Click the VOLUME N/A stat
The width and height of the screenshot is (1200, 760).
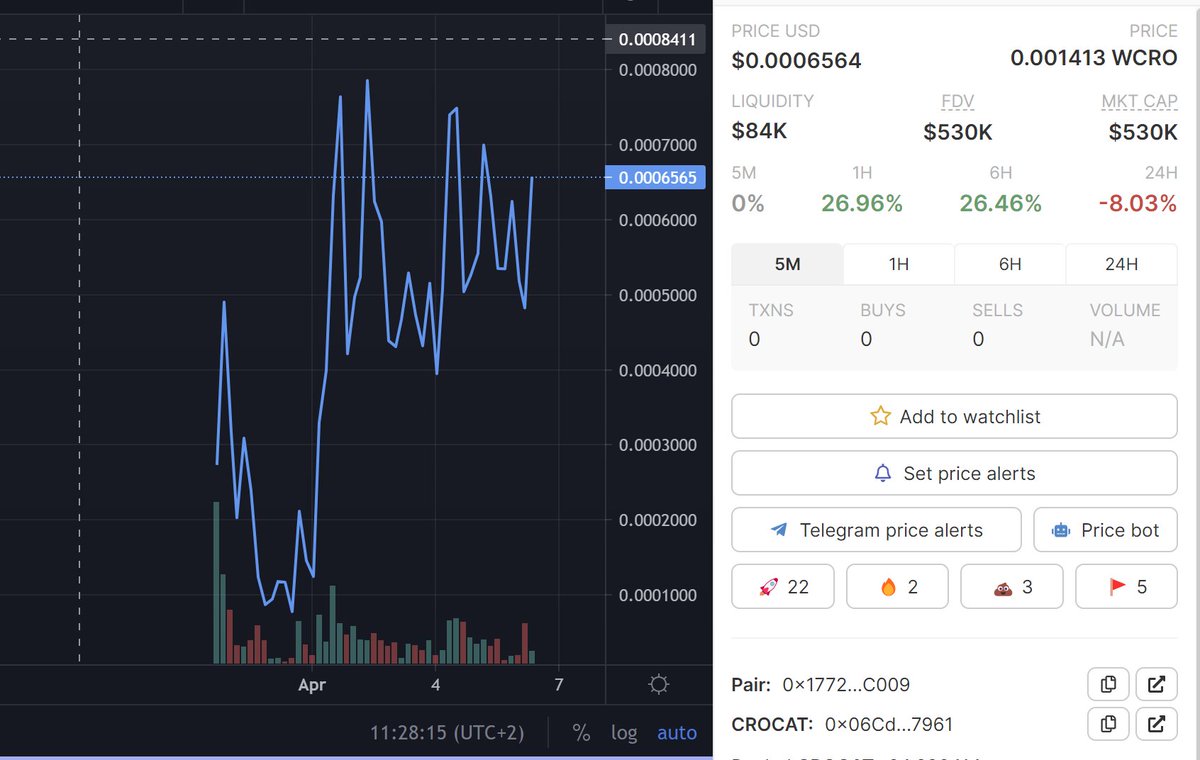tap(1124, 325)
